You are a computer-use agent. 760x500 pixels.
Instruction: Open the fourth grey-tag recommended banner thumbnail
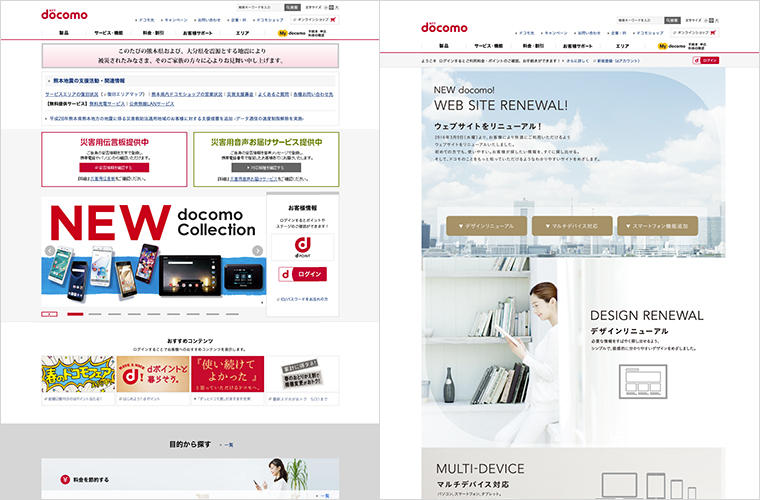click(302, 375)
